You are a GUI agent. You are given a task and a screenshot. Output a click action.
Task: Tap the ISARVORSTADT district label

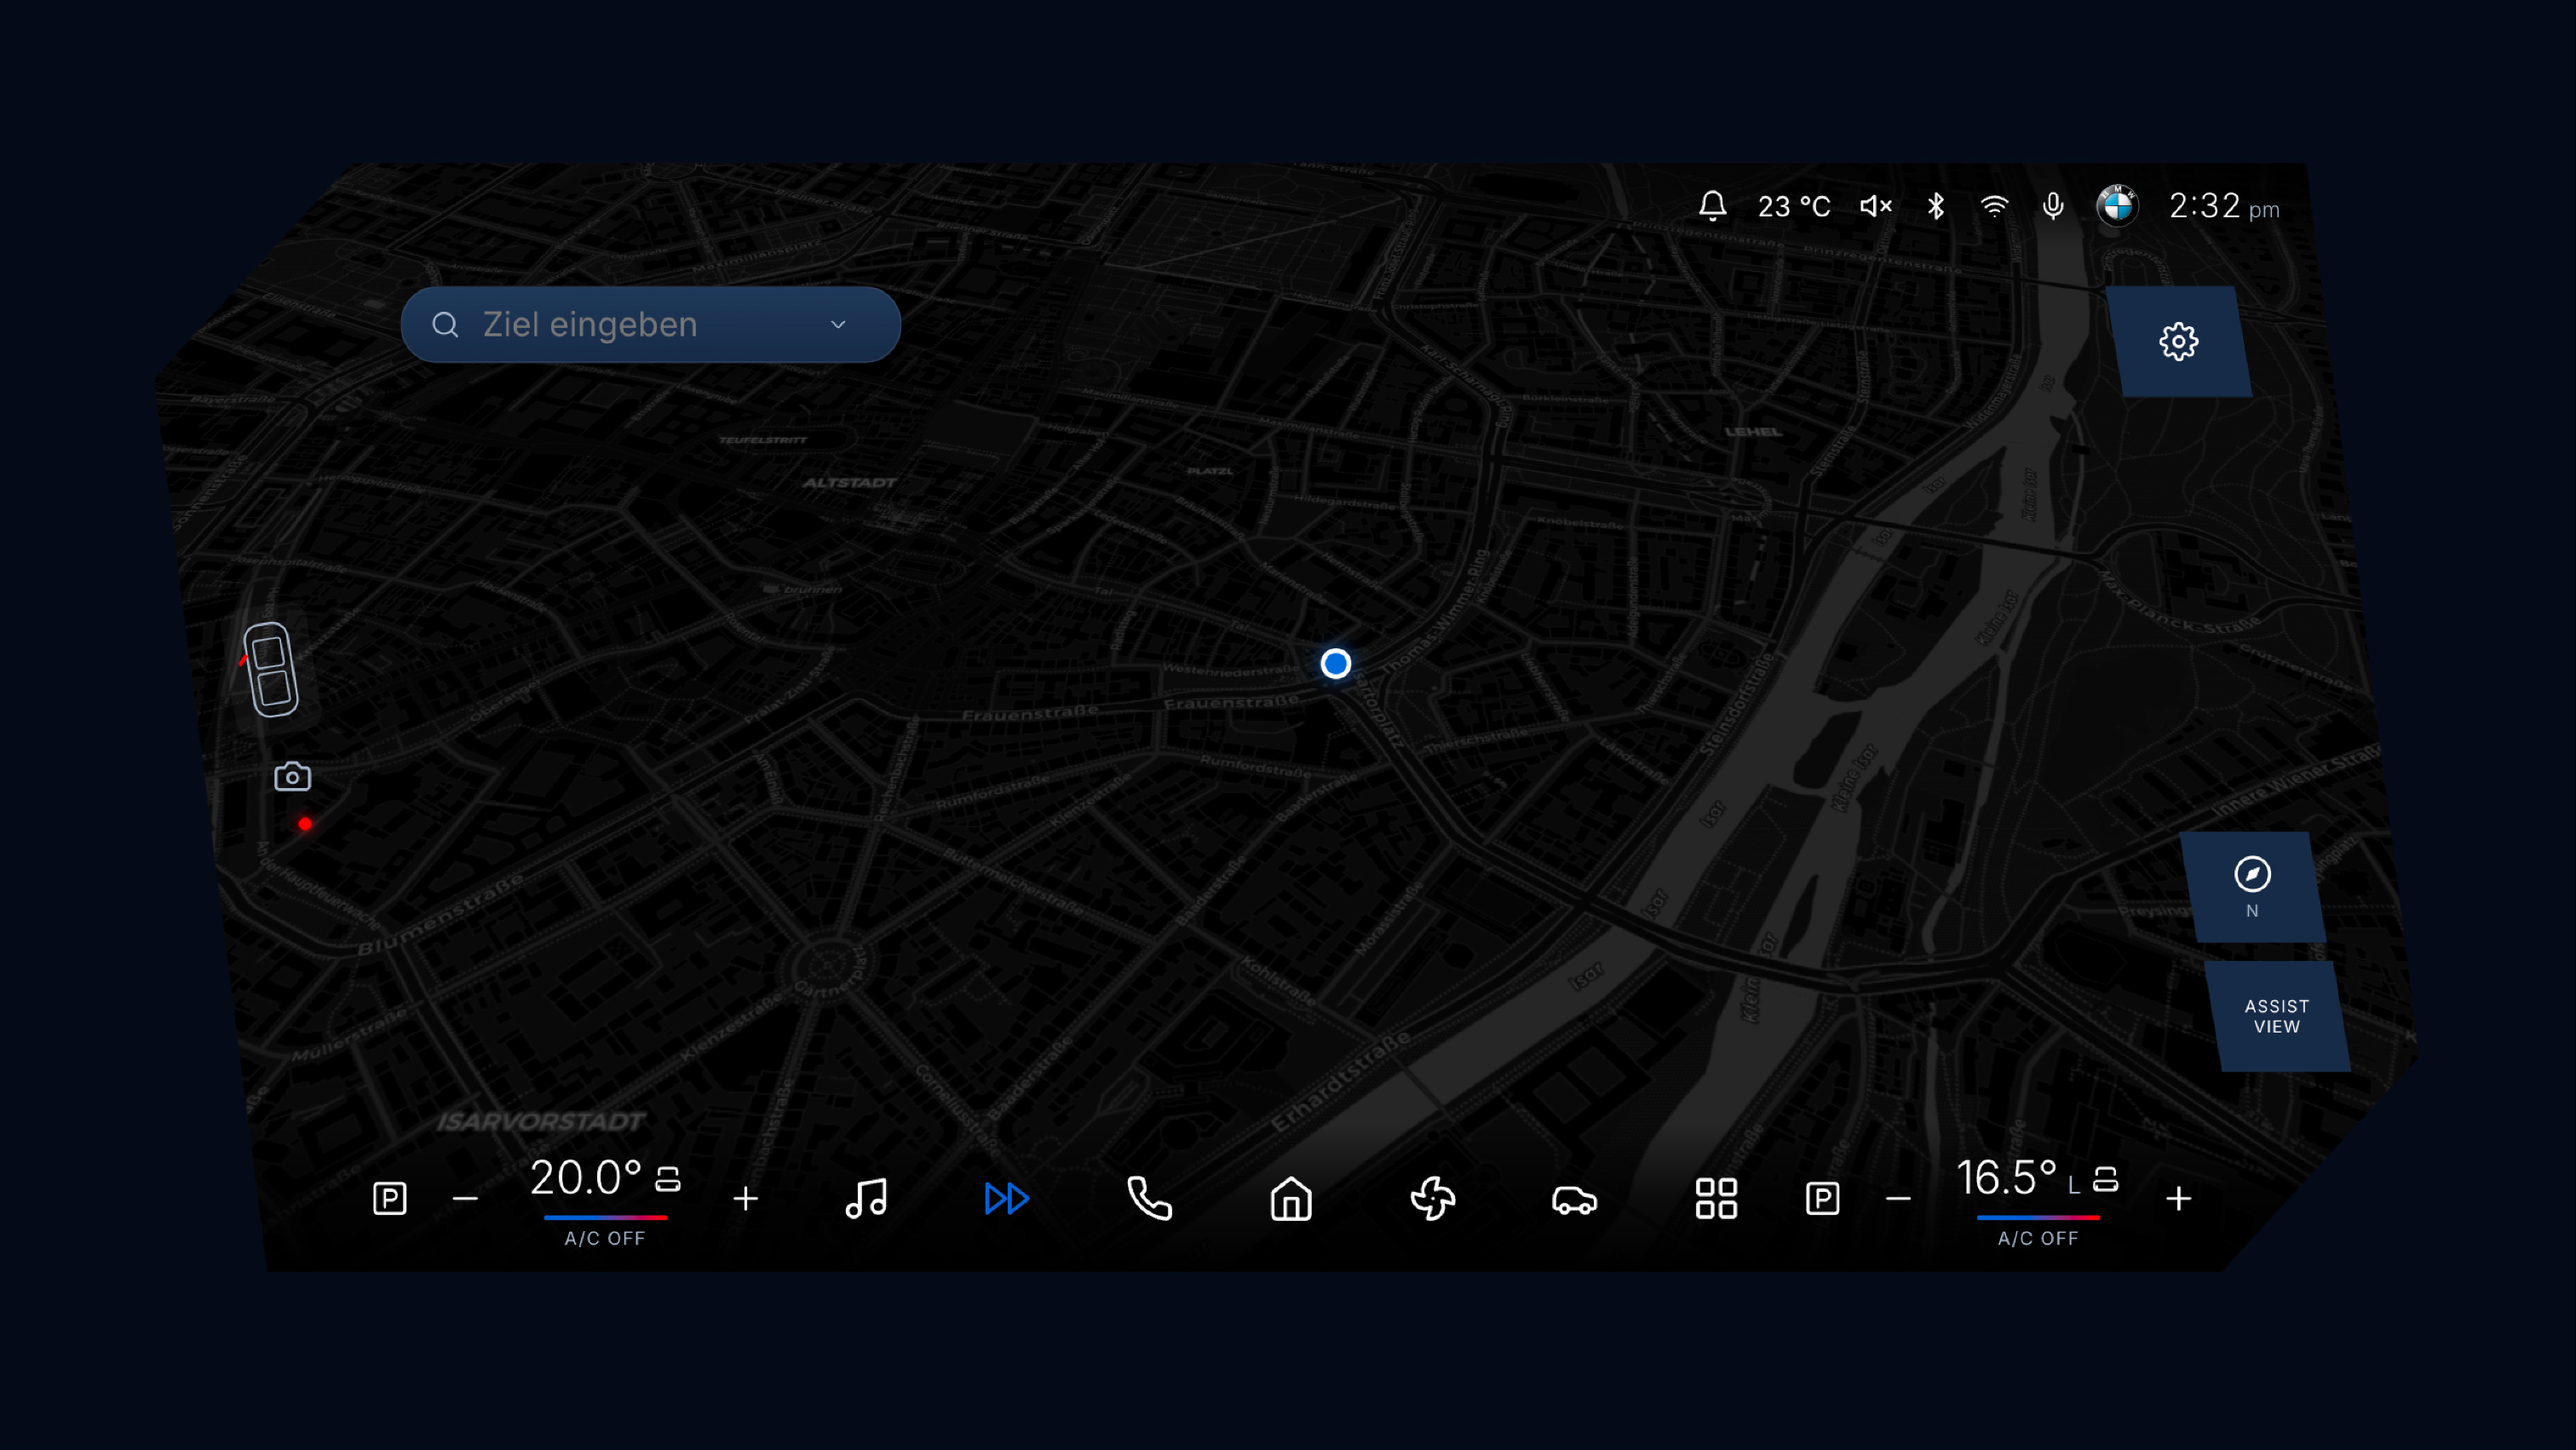point(541,1122)
